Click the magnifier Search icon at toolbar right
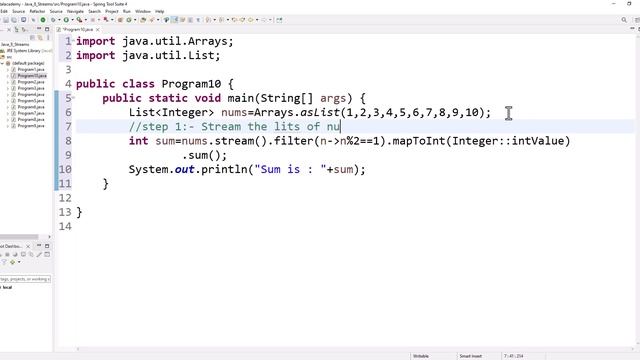 point(624,20)
